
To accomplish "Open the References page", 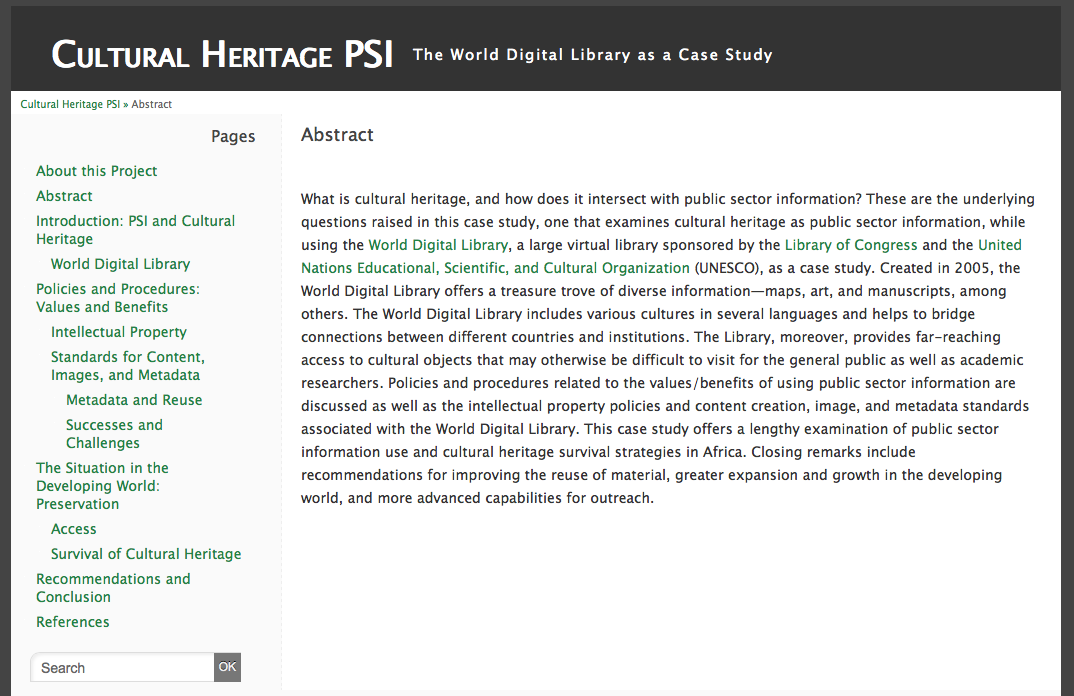I will click(73, 622).
